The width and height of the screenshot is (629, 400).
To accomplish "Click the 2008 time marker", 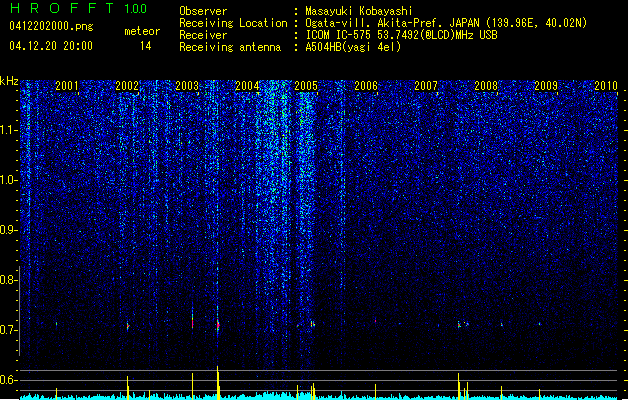I will pyautogui.click(x=486, y=85).
